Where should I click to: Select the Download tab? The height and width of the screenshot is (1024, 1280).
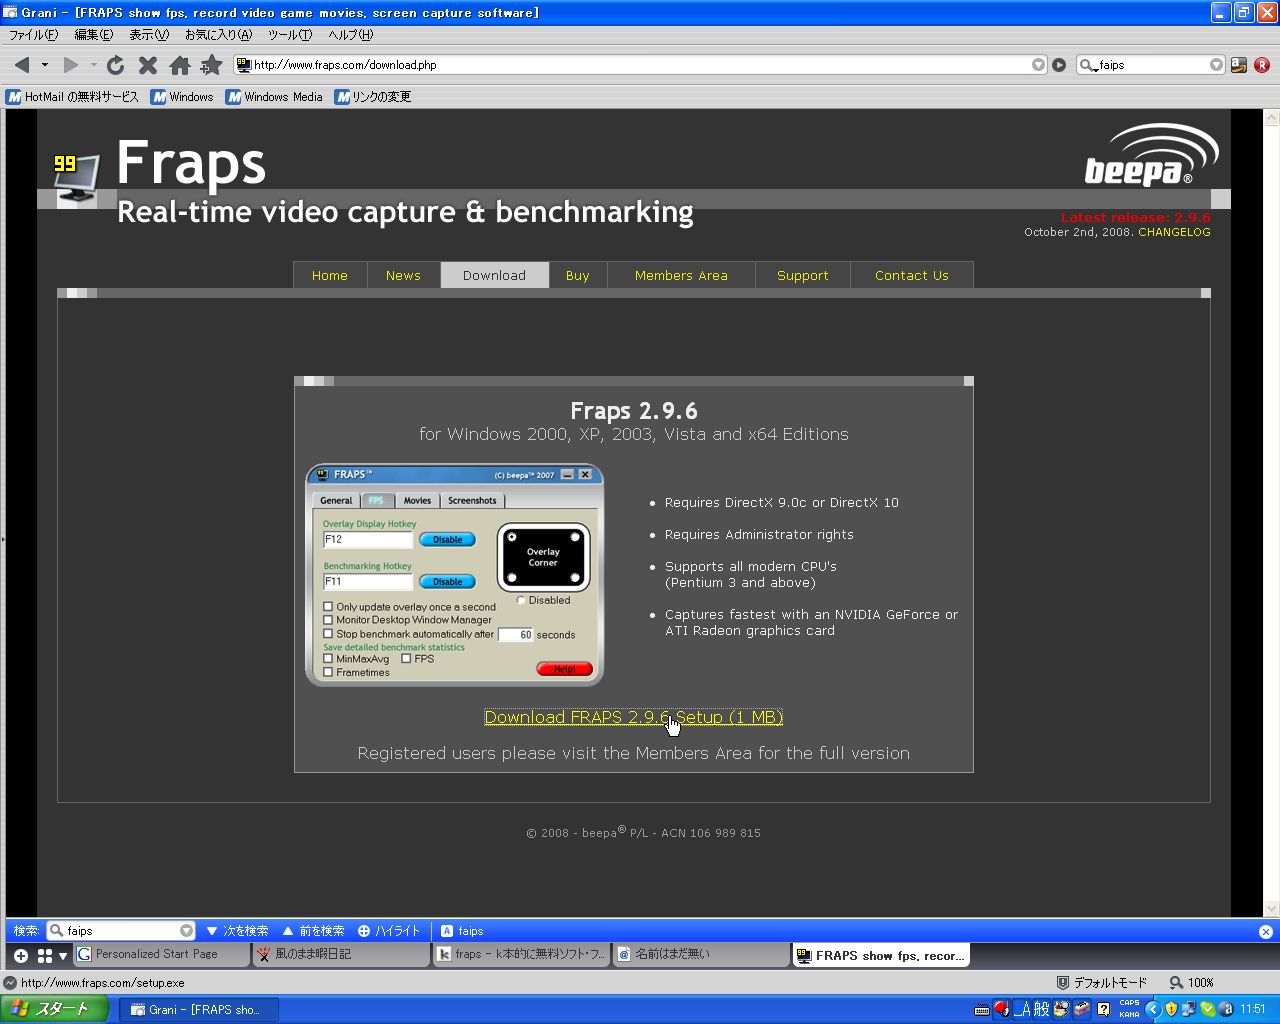click(x=495, y=275)
